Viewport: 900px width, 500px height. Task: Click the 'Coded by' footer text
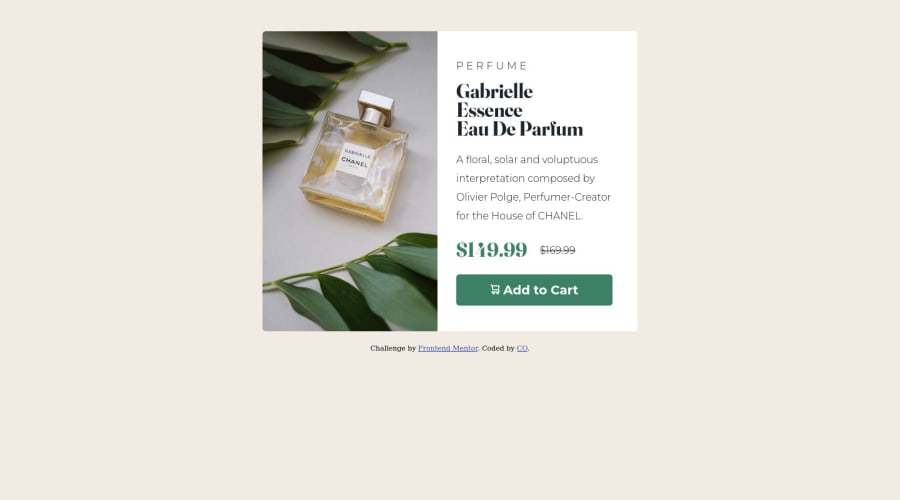point(498,348)
